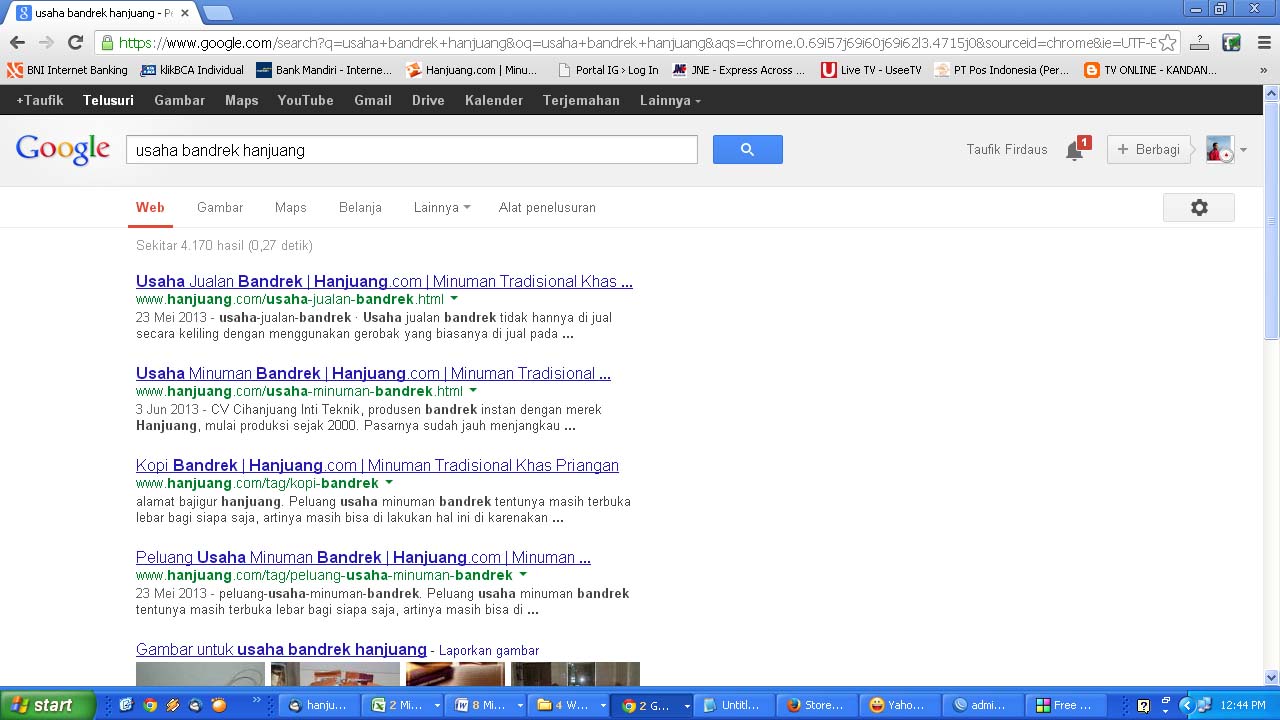The width and height of the screenshot is (1280, 720).
Task: Go back to the previous page
Action: (x=17, y=42)
